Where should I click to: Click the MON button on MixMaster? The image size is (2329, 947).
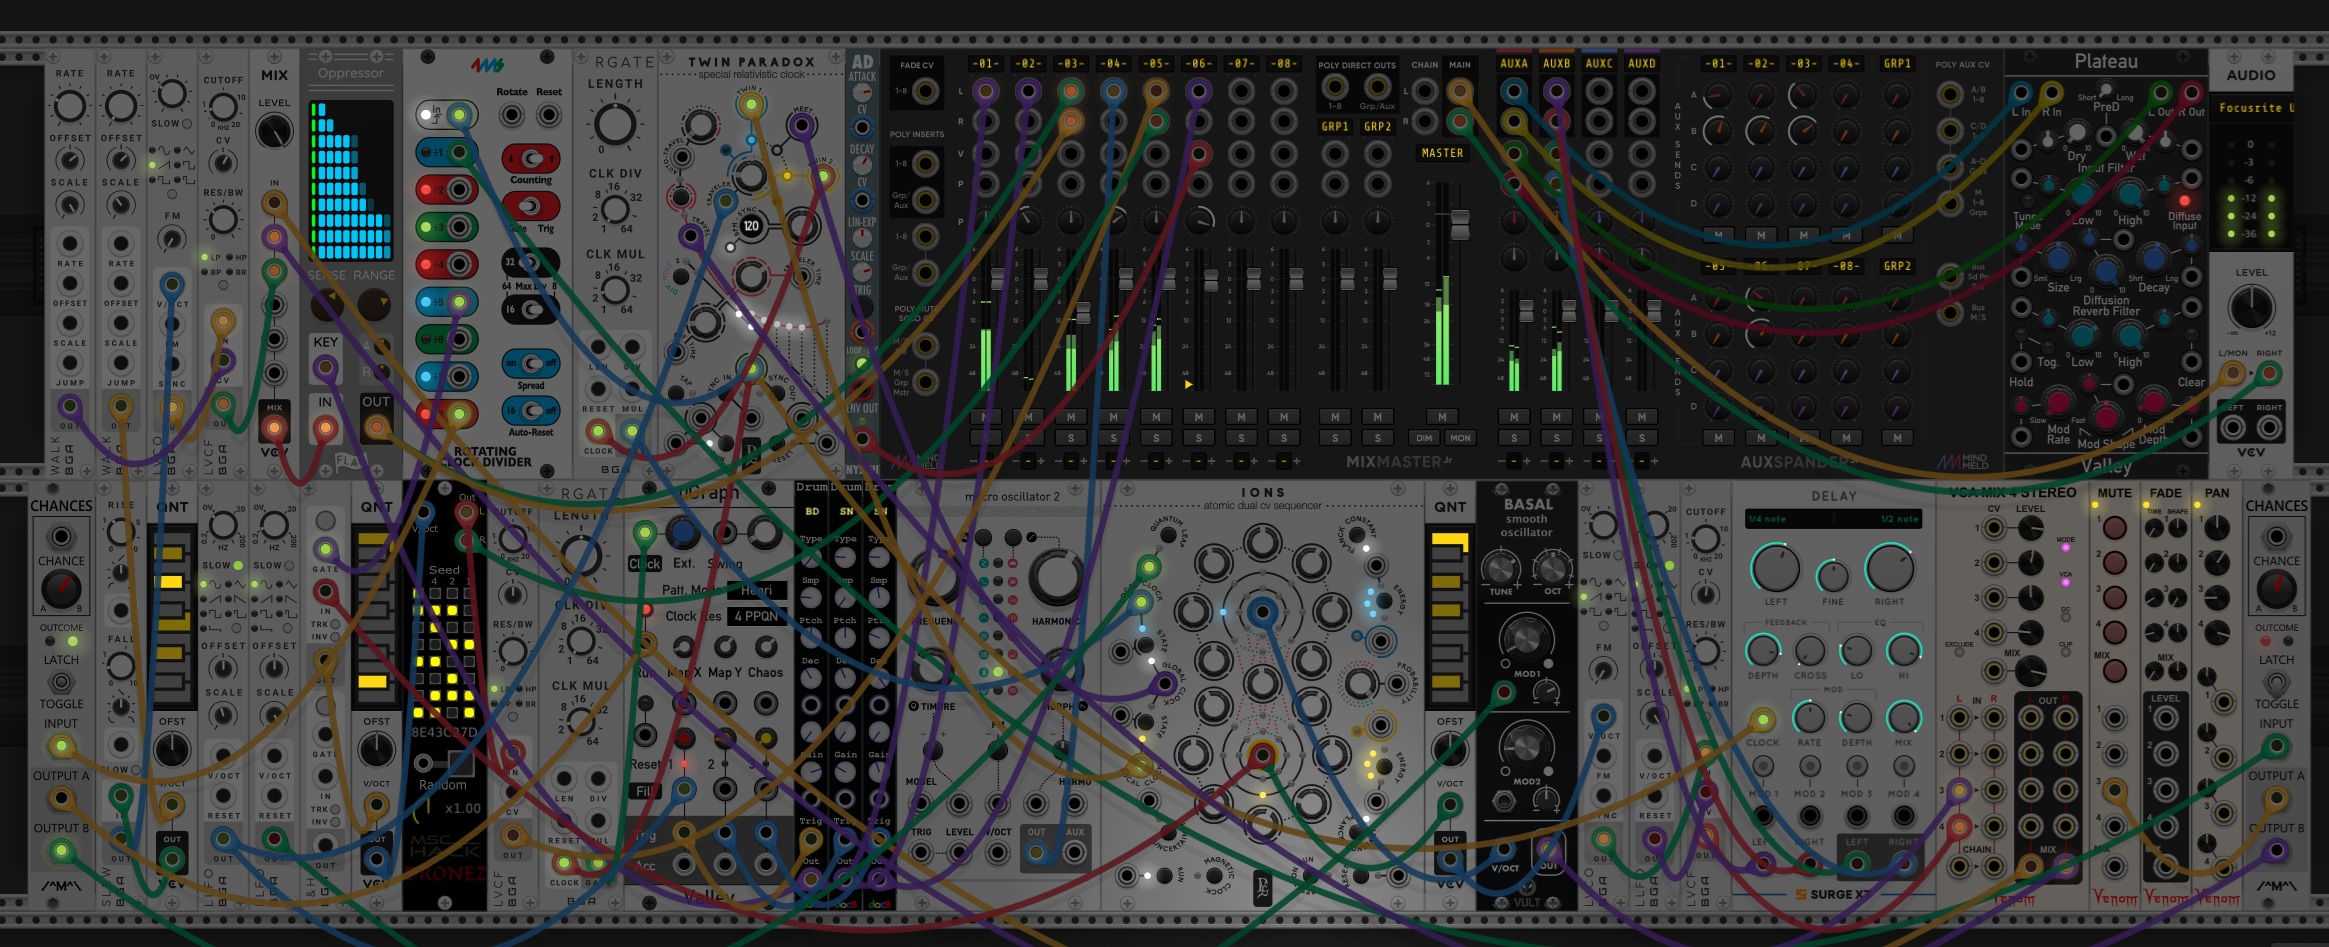1460,438
